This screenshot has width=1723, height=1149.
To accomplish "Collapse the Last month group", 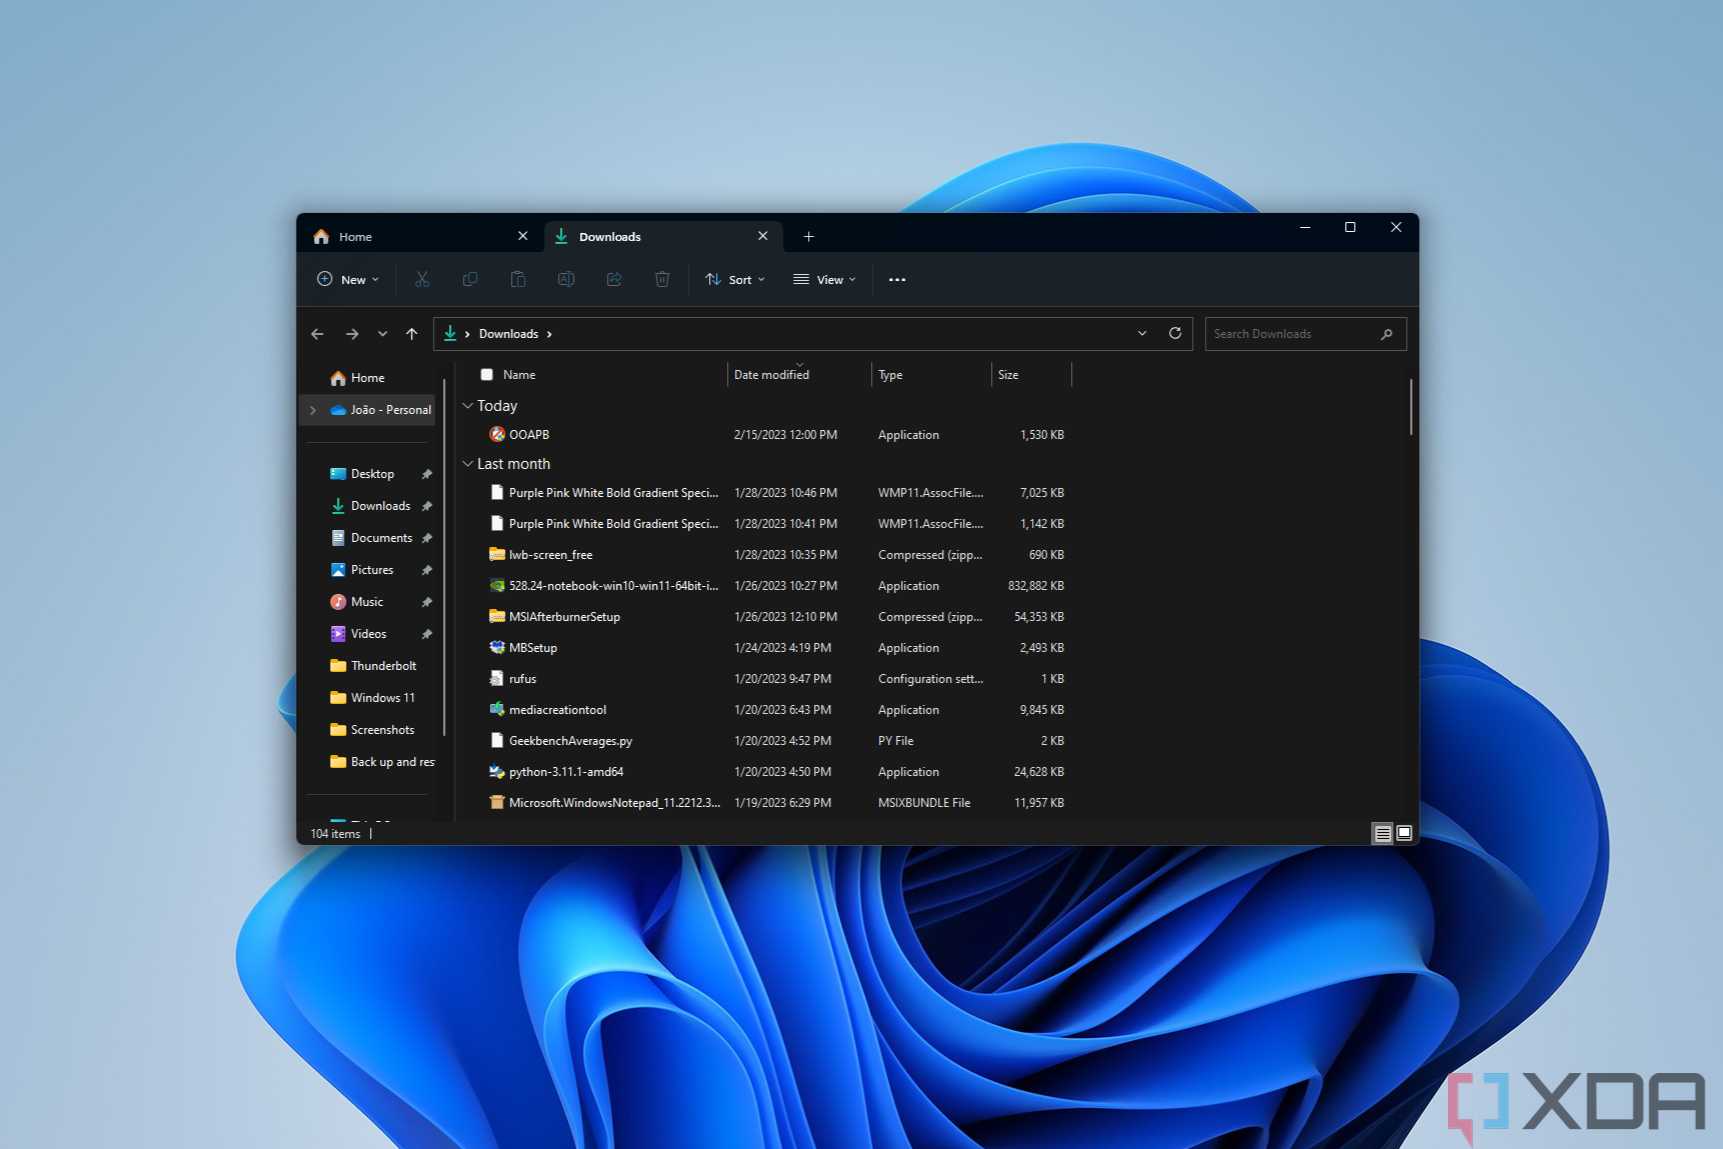I will pos(467,464).
